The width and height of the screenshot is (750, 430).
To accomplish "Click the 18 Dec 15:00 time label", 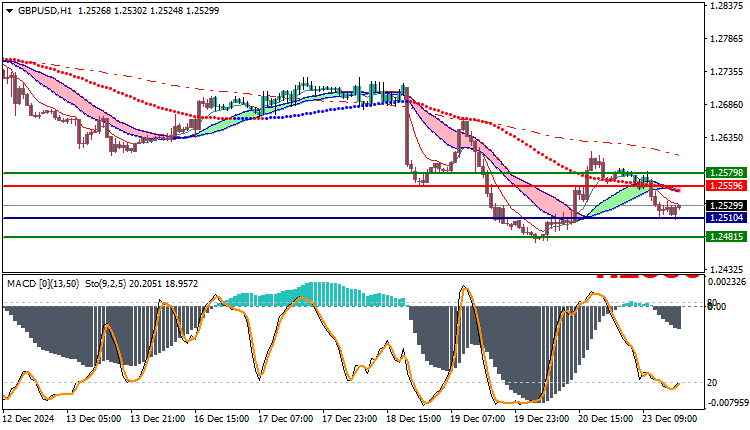I will click(414, 419).
